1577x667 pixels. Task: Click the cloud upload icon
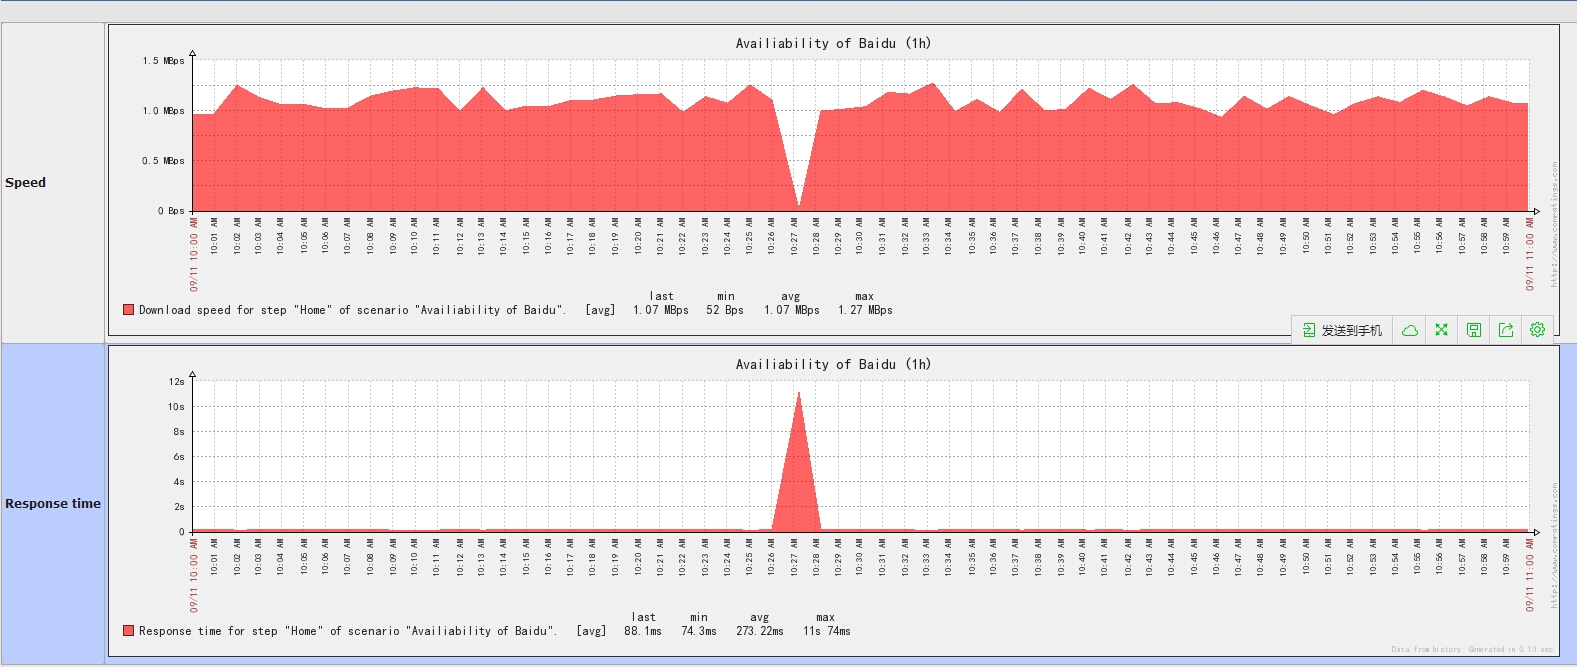pyautogui.click(x=1409, y=330)
